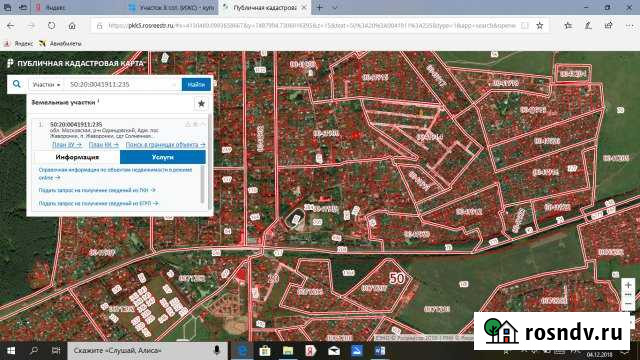Click the services list scrollbar
The height and width of the screenshot is (360, 640).
202,184
